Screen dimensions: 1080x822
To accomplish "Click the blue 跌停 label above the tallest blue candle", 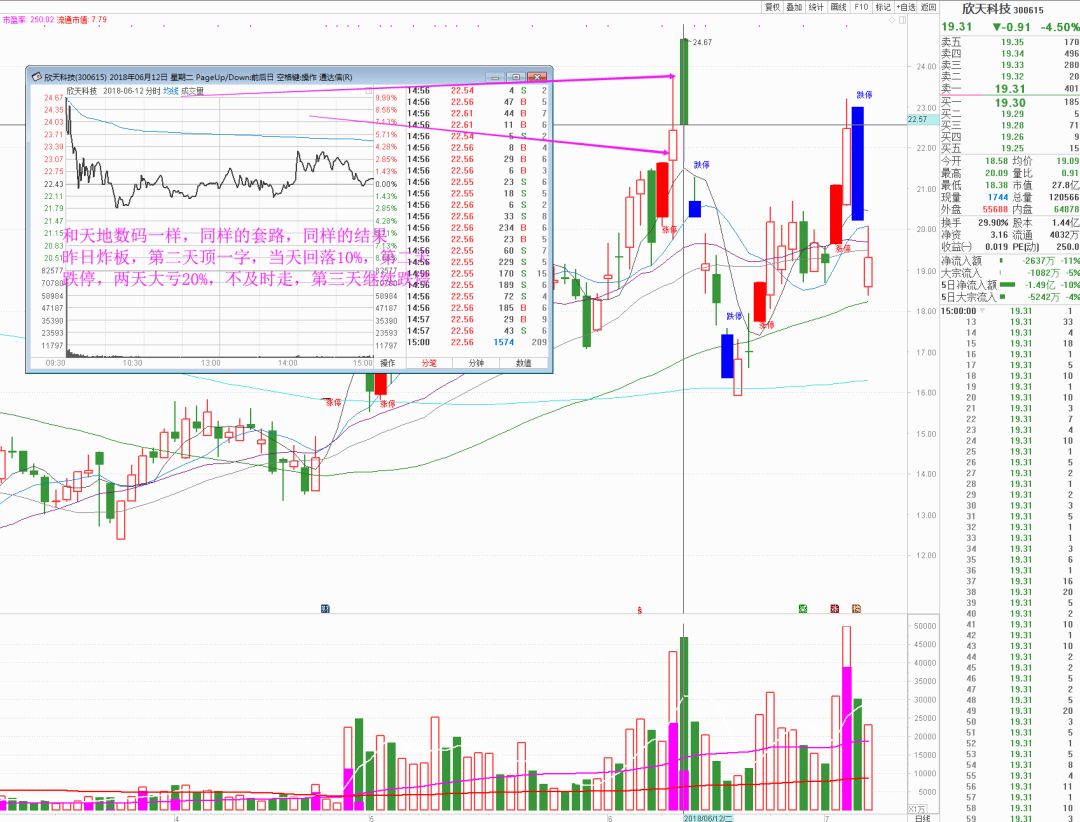I will point(864,95).
